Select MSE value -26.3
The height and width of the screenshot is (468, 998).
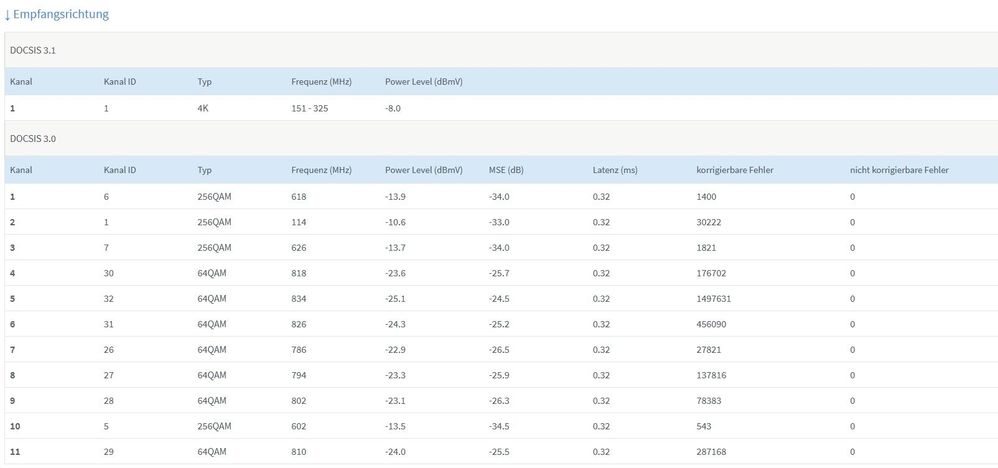pyautogui.click(x=499, y=401)
